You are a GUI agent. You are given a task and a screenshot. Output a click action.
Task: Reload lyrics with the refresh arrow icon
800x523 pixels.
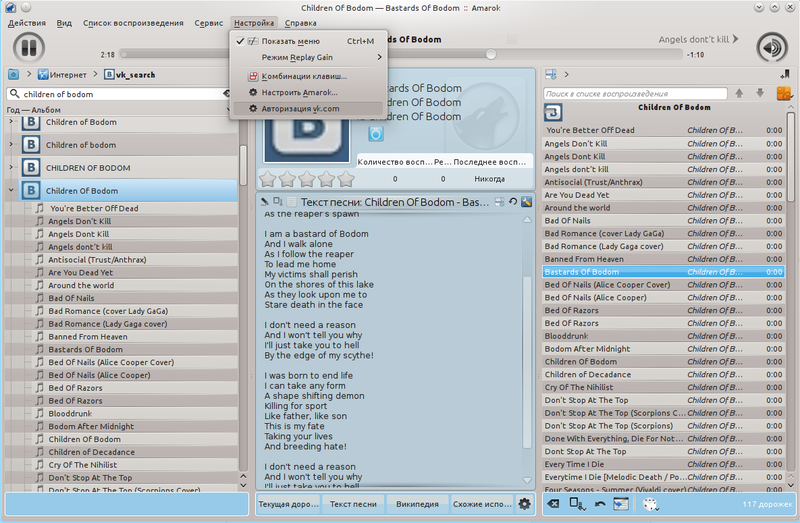513,202
